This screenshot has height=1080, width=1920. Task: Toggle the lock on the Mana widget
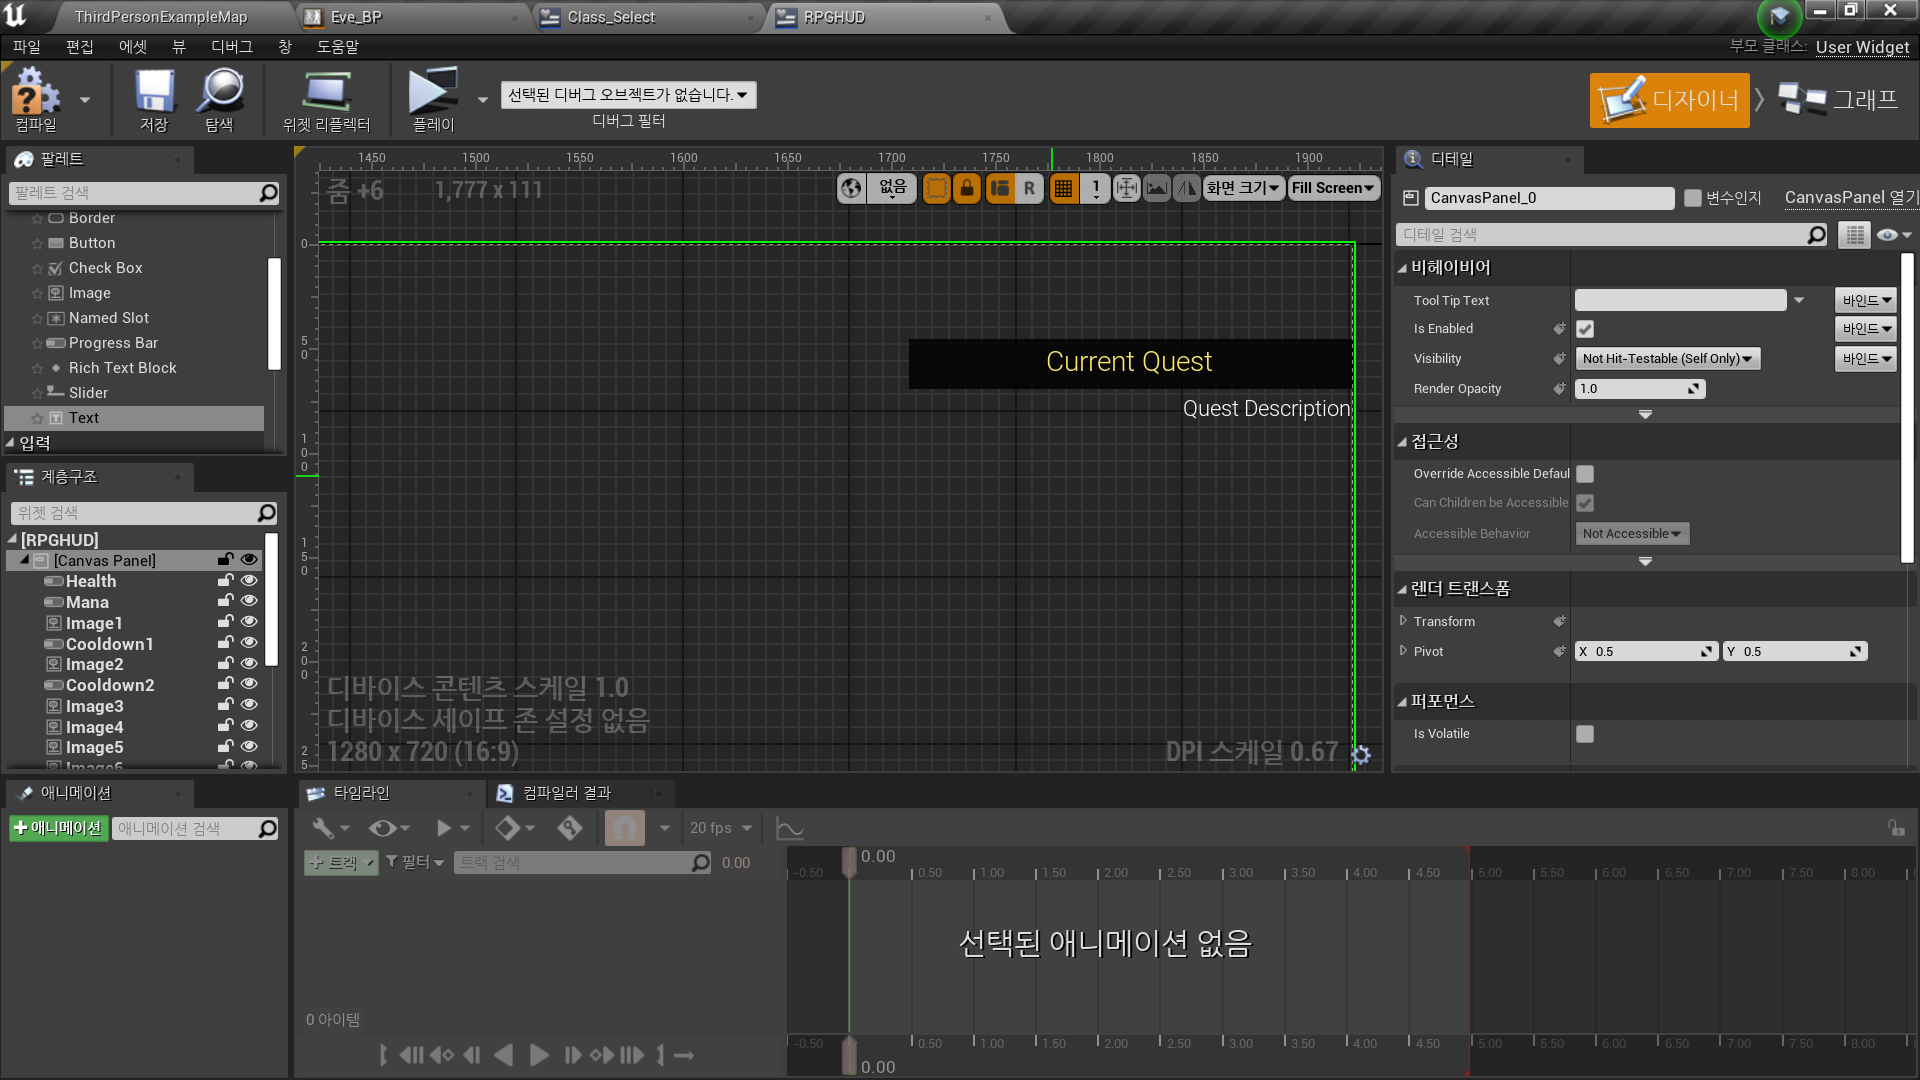click(x=225, y=601)
